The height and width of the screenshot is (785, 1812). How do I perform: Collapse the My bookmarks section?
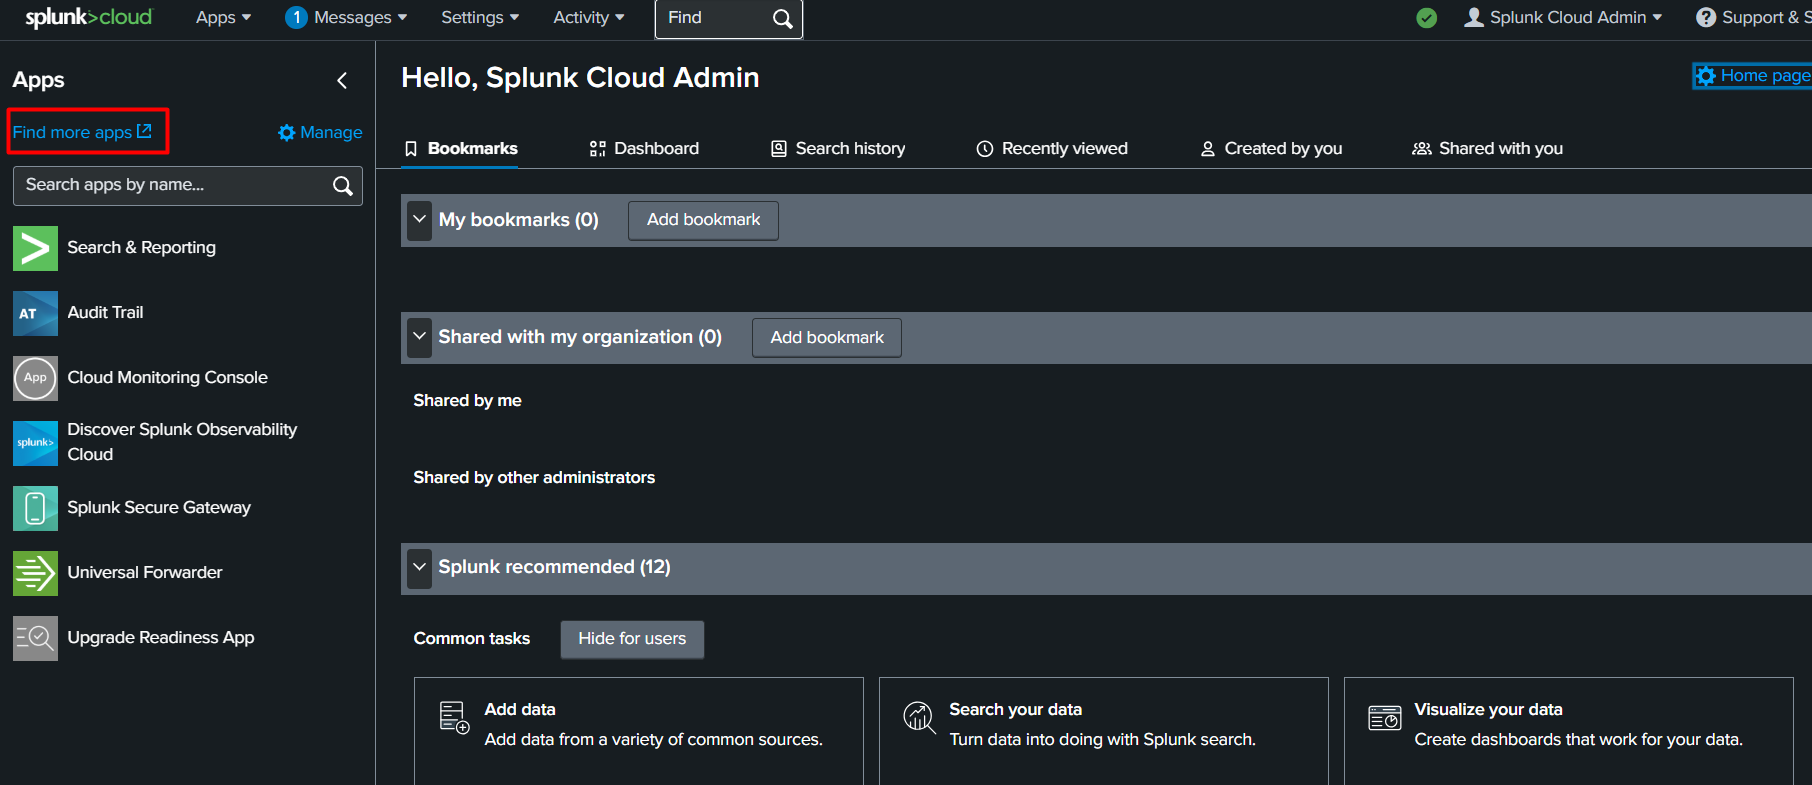click(419, 220)
